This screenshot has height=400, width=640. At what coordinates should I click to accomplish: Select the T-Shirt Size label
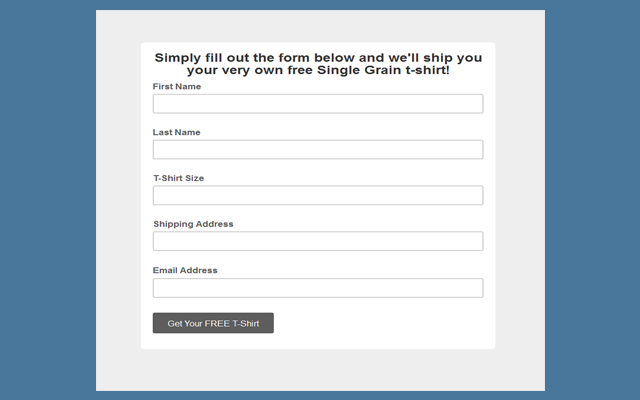point(178,178)
